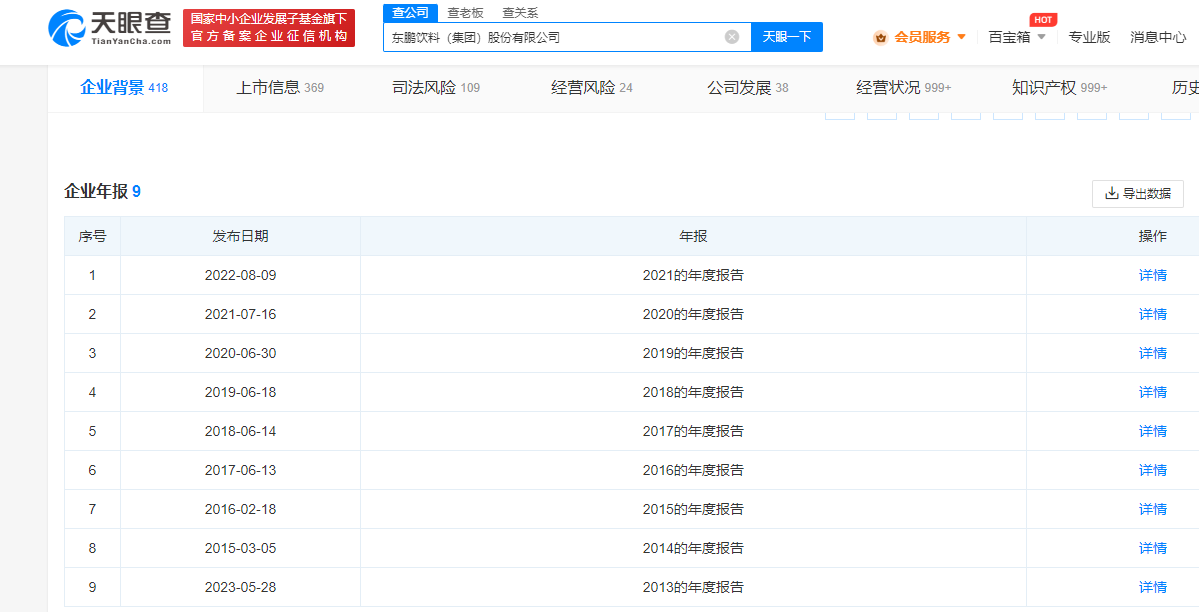
Task: Go to the 司法风险 section tab
Action: pyautogui.click(x=435, y=88)
